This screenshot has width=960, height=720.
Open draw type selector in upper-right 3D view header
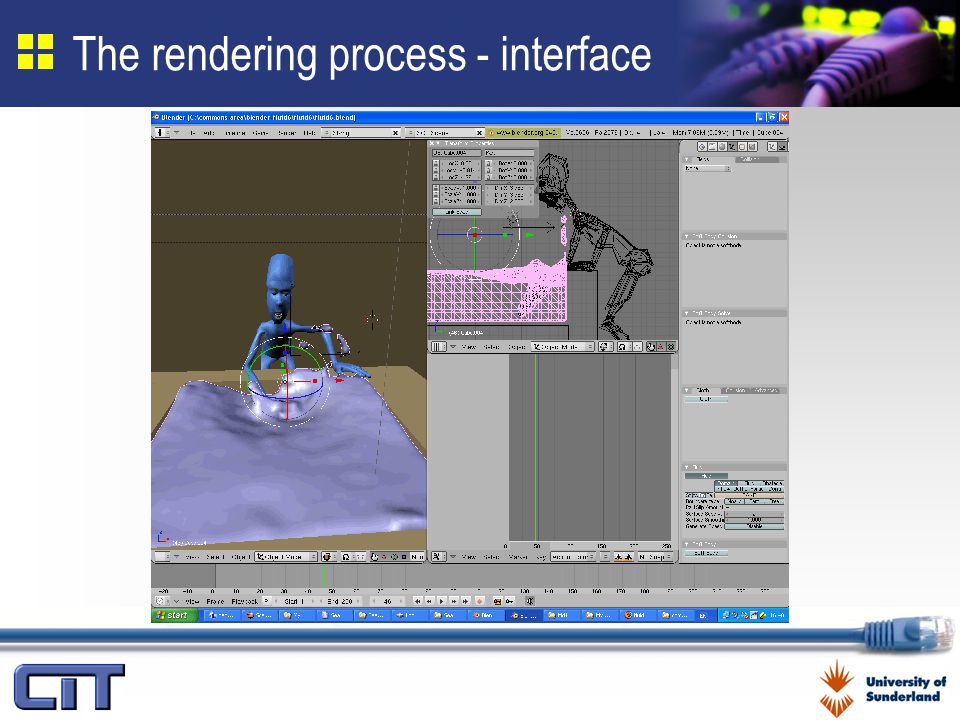[606, 347]
